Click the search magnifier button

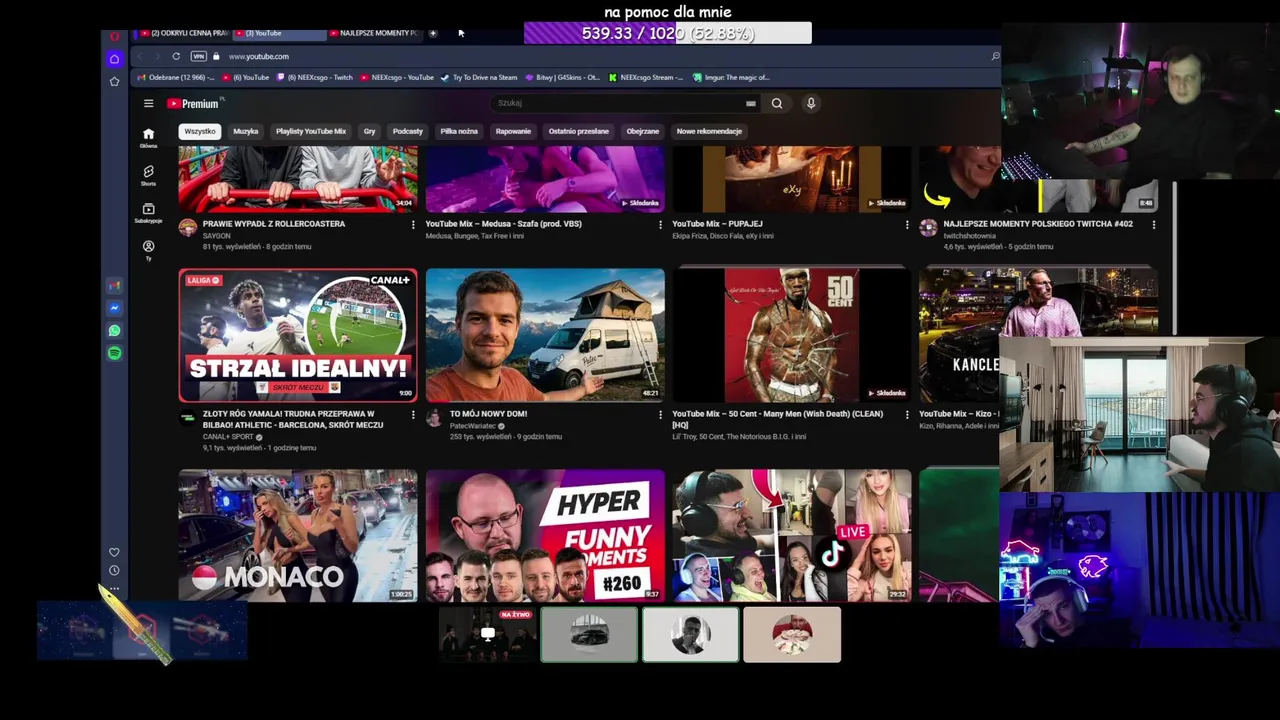point(777,103)
